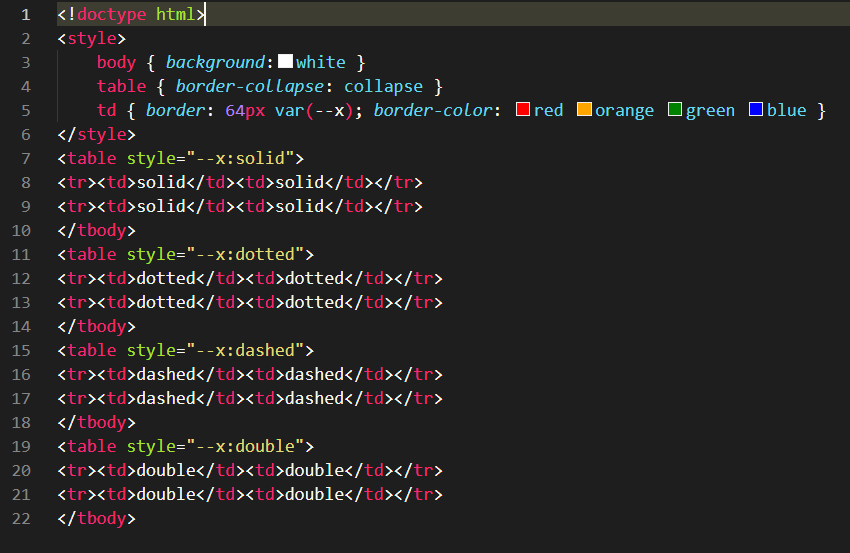The width and height of the screenshot is (850, 553).
Task: Place cursor in '--x:dotted' attribute value
Action: pos(245,254)
